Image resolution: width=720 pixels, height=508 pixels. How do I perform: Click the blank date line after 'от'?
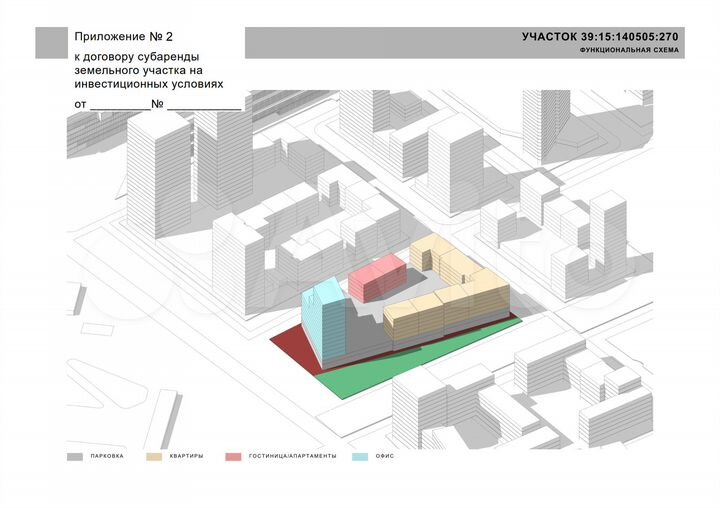(118, 106)
